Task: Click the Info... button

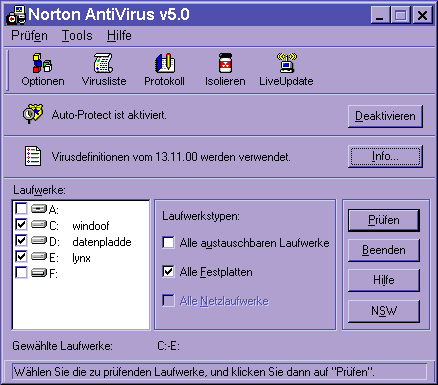Action: click(385, 156)
